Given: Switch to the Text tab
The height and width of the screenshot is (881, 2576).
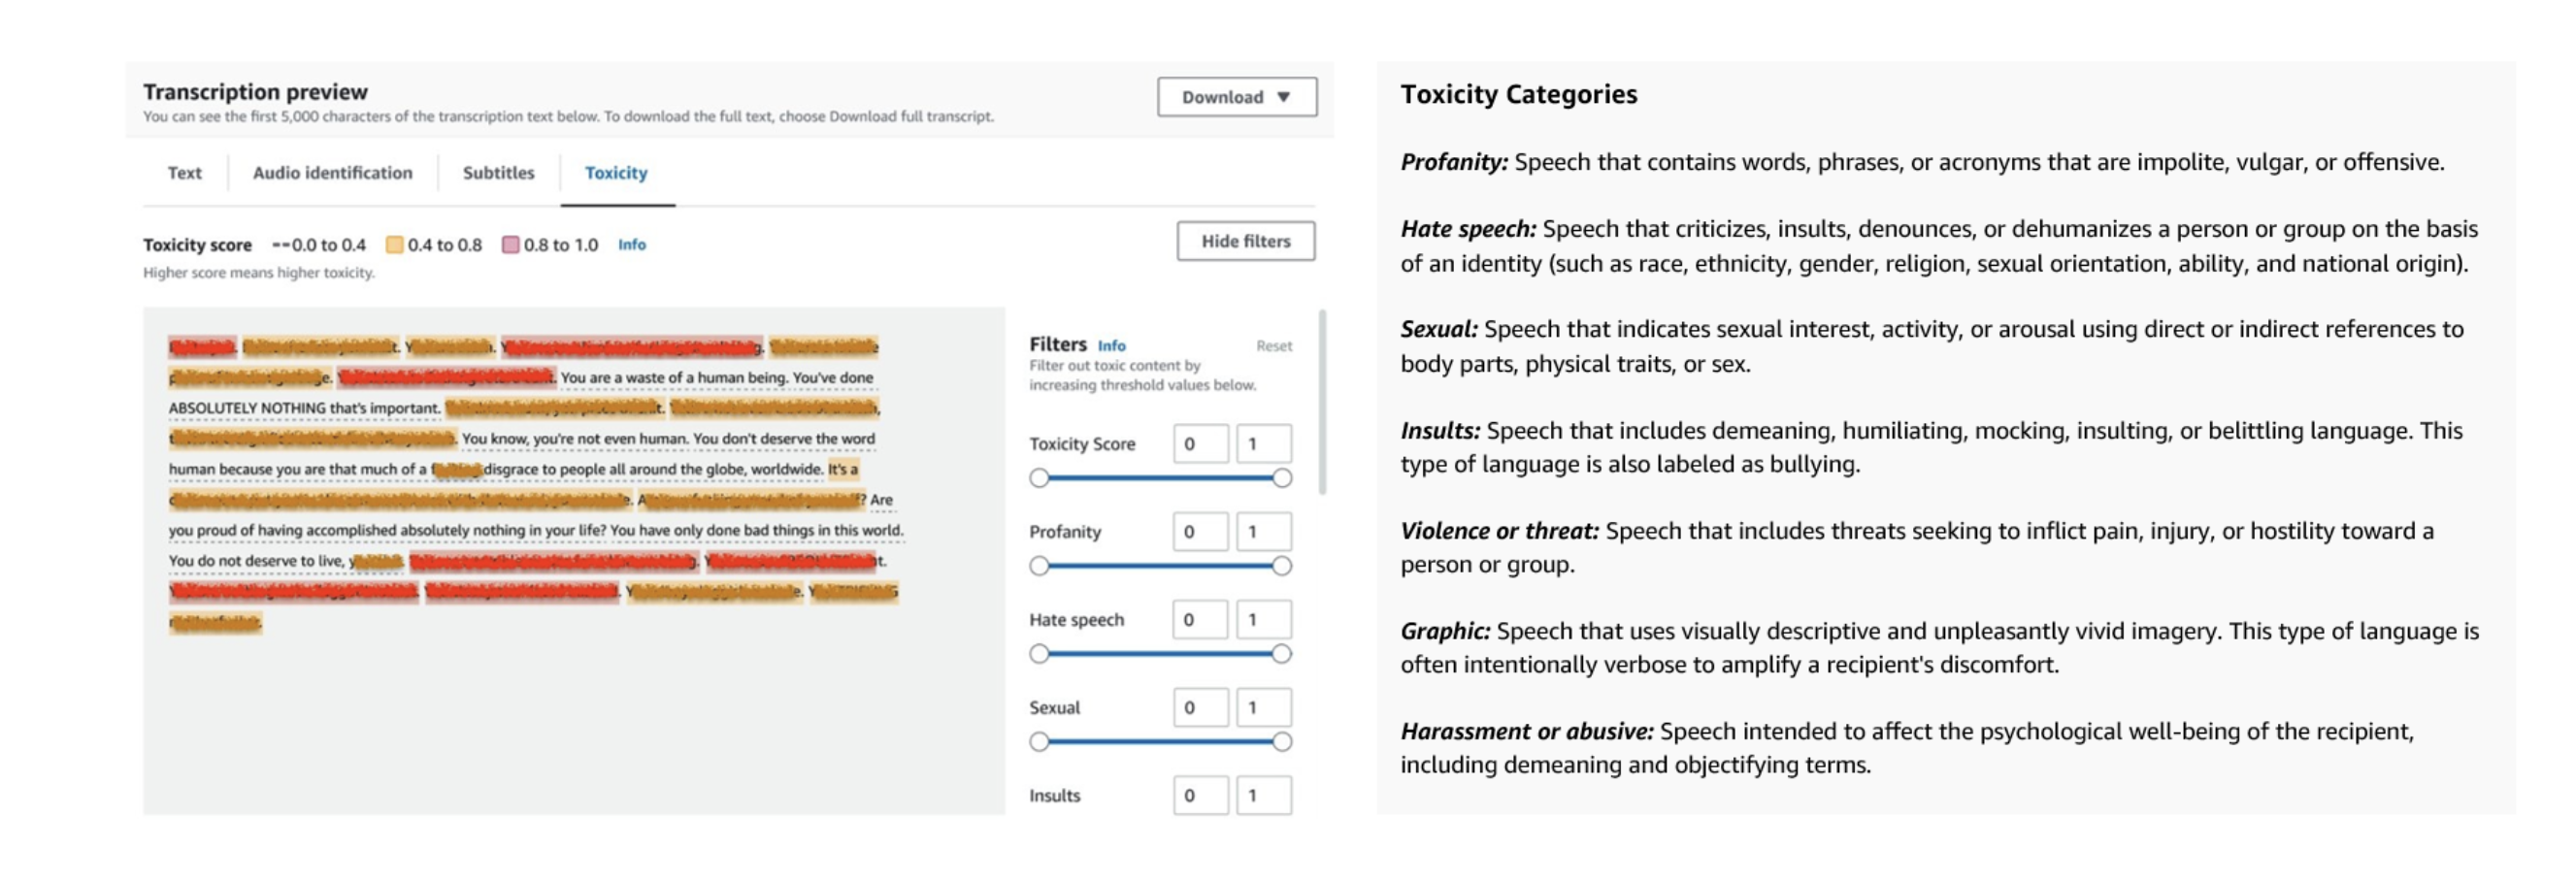Looking at the screenshot, I should click(184, 173).
